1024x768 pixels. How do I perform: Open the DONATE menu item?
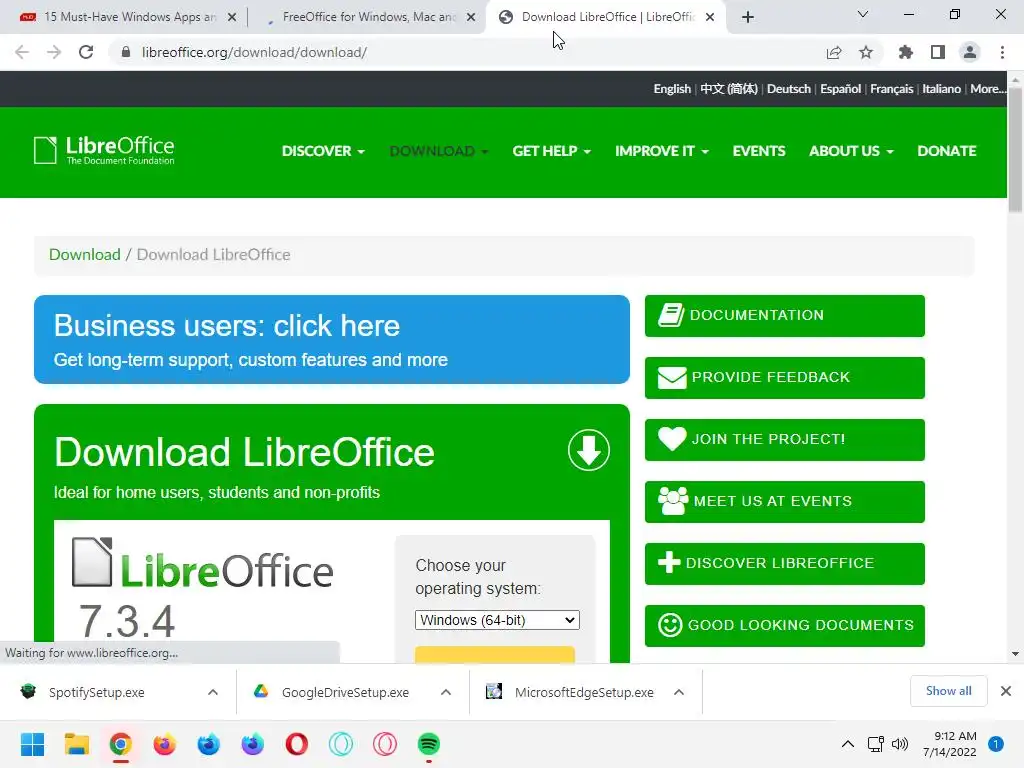[947, 151]
